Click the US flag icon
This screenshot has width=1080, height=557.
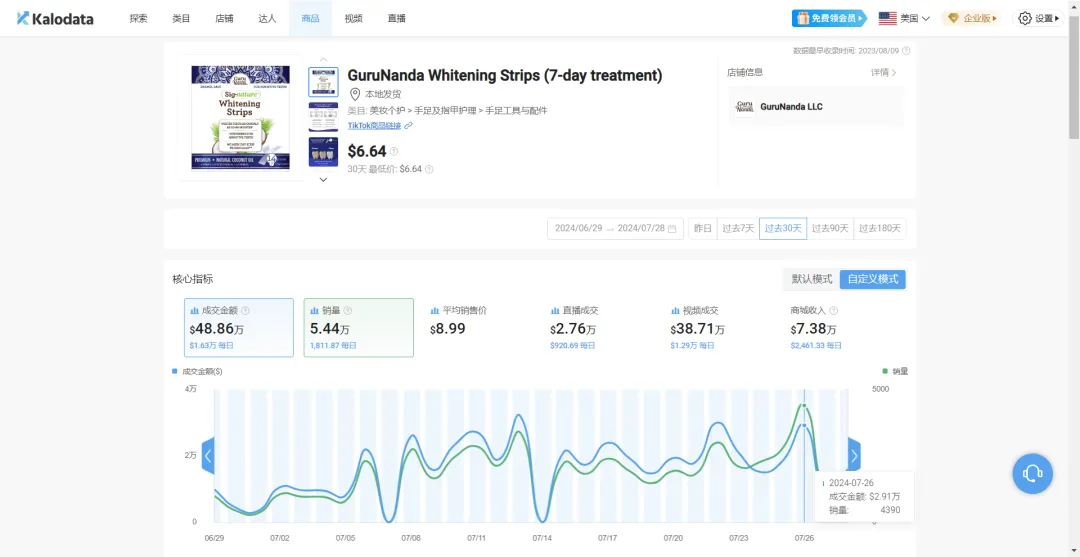point(888,19)
